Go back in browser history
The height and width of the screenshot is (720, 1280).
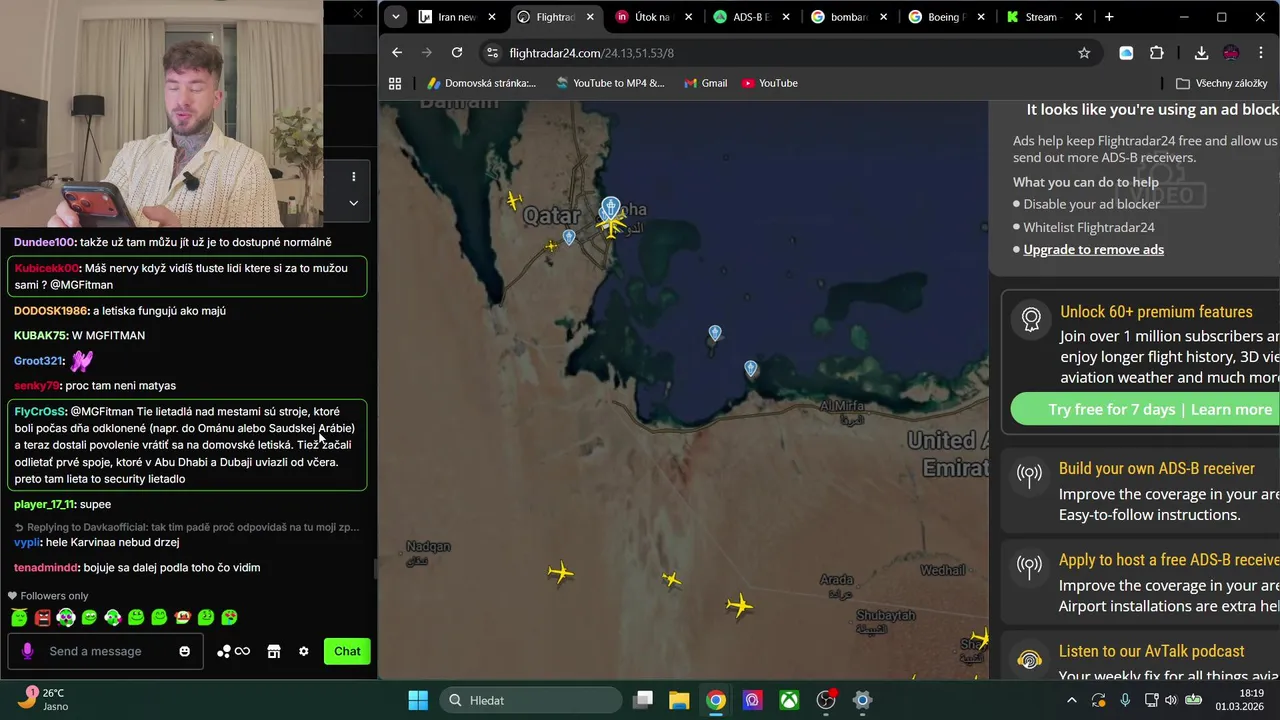point(397,53)
